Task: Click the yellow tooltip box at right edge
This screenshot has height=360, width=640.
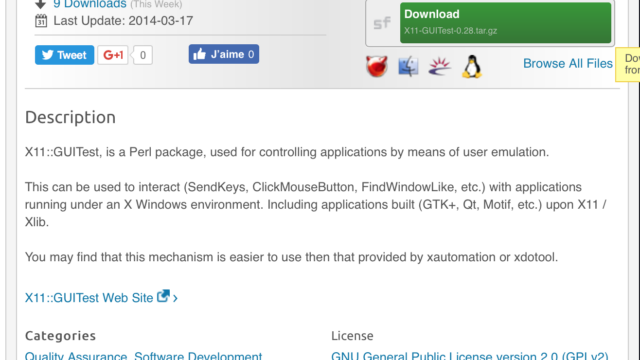Action: click(x=628, y=64)
